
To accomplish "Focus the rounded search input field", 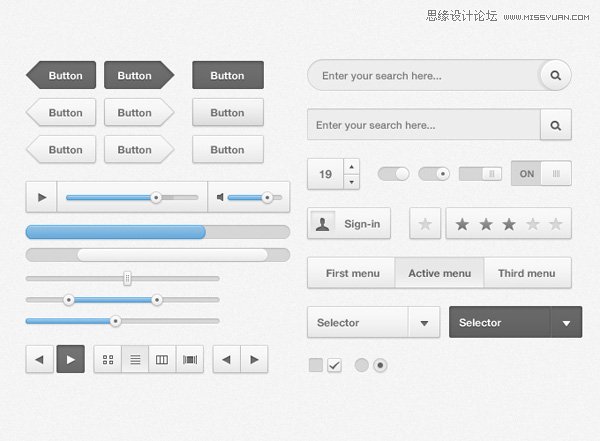I will (425, 75).
